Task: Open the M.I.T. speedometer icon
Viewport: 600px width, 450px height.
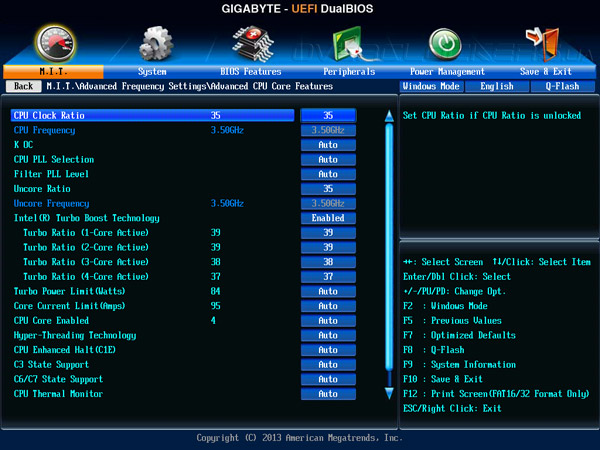Action: tap(56, 43)
